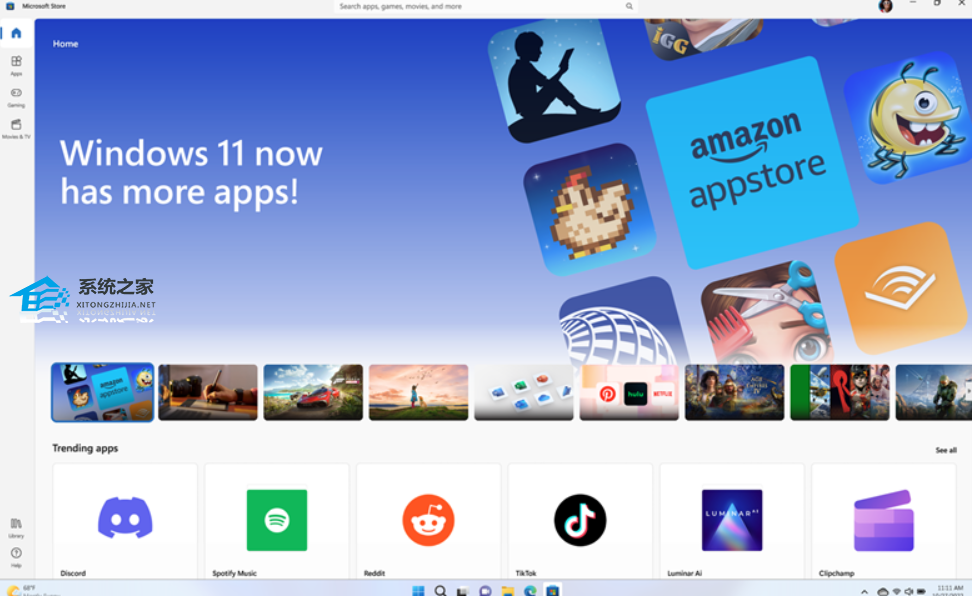Open the weather widget showing 68°F
Viewport: 973px width, 596px height.
31,590
